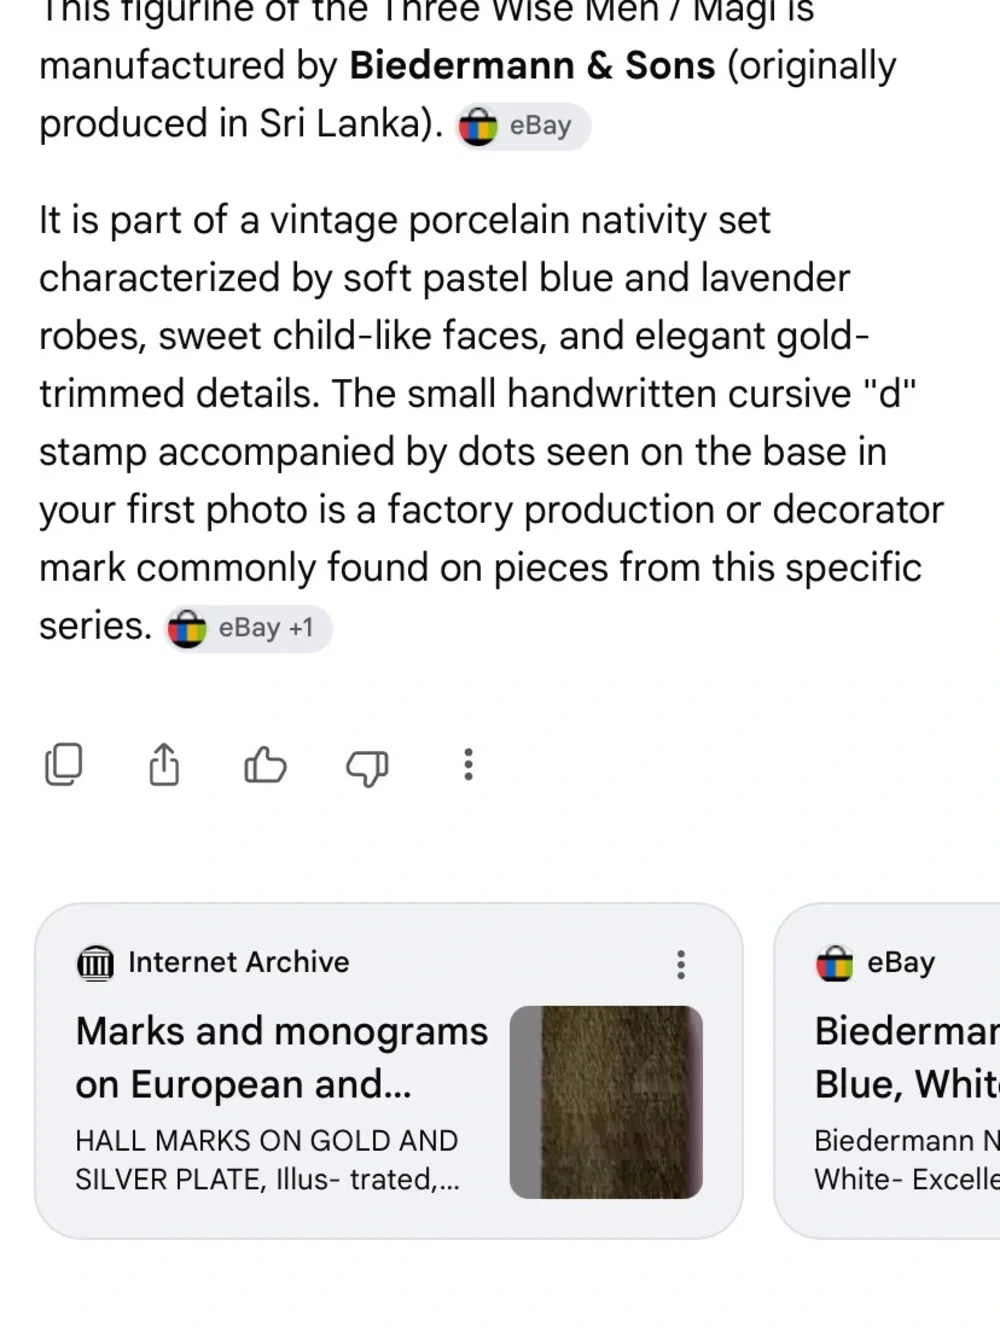Tap the 'eBay' source name on second card
1000x1333 pixels.
(901, 962)
